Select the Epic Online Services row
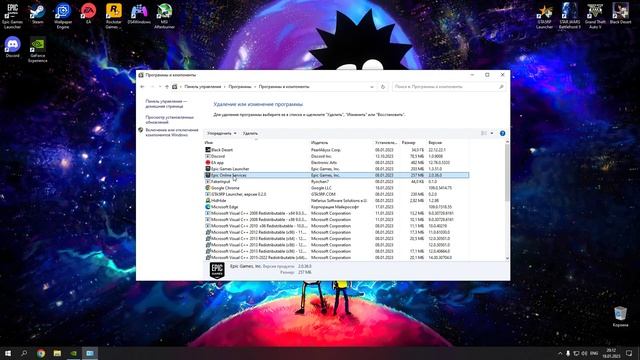Viewport: 640px width, 360px height. coord(336,175)
